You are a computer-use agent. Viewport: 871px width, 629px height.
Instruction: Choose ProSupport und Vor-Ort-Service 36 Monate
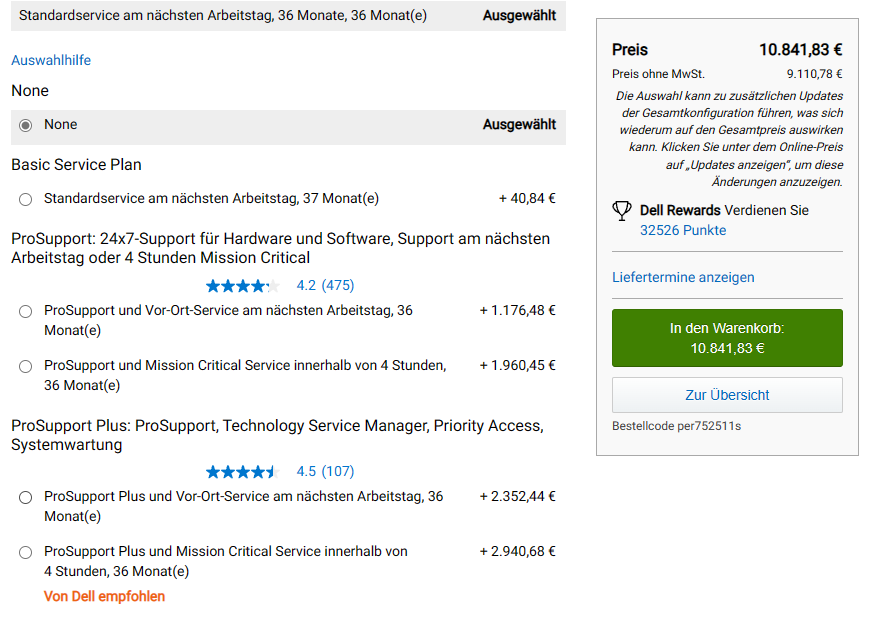(x=26, y=311)
